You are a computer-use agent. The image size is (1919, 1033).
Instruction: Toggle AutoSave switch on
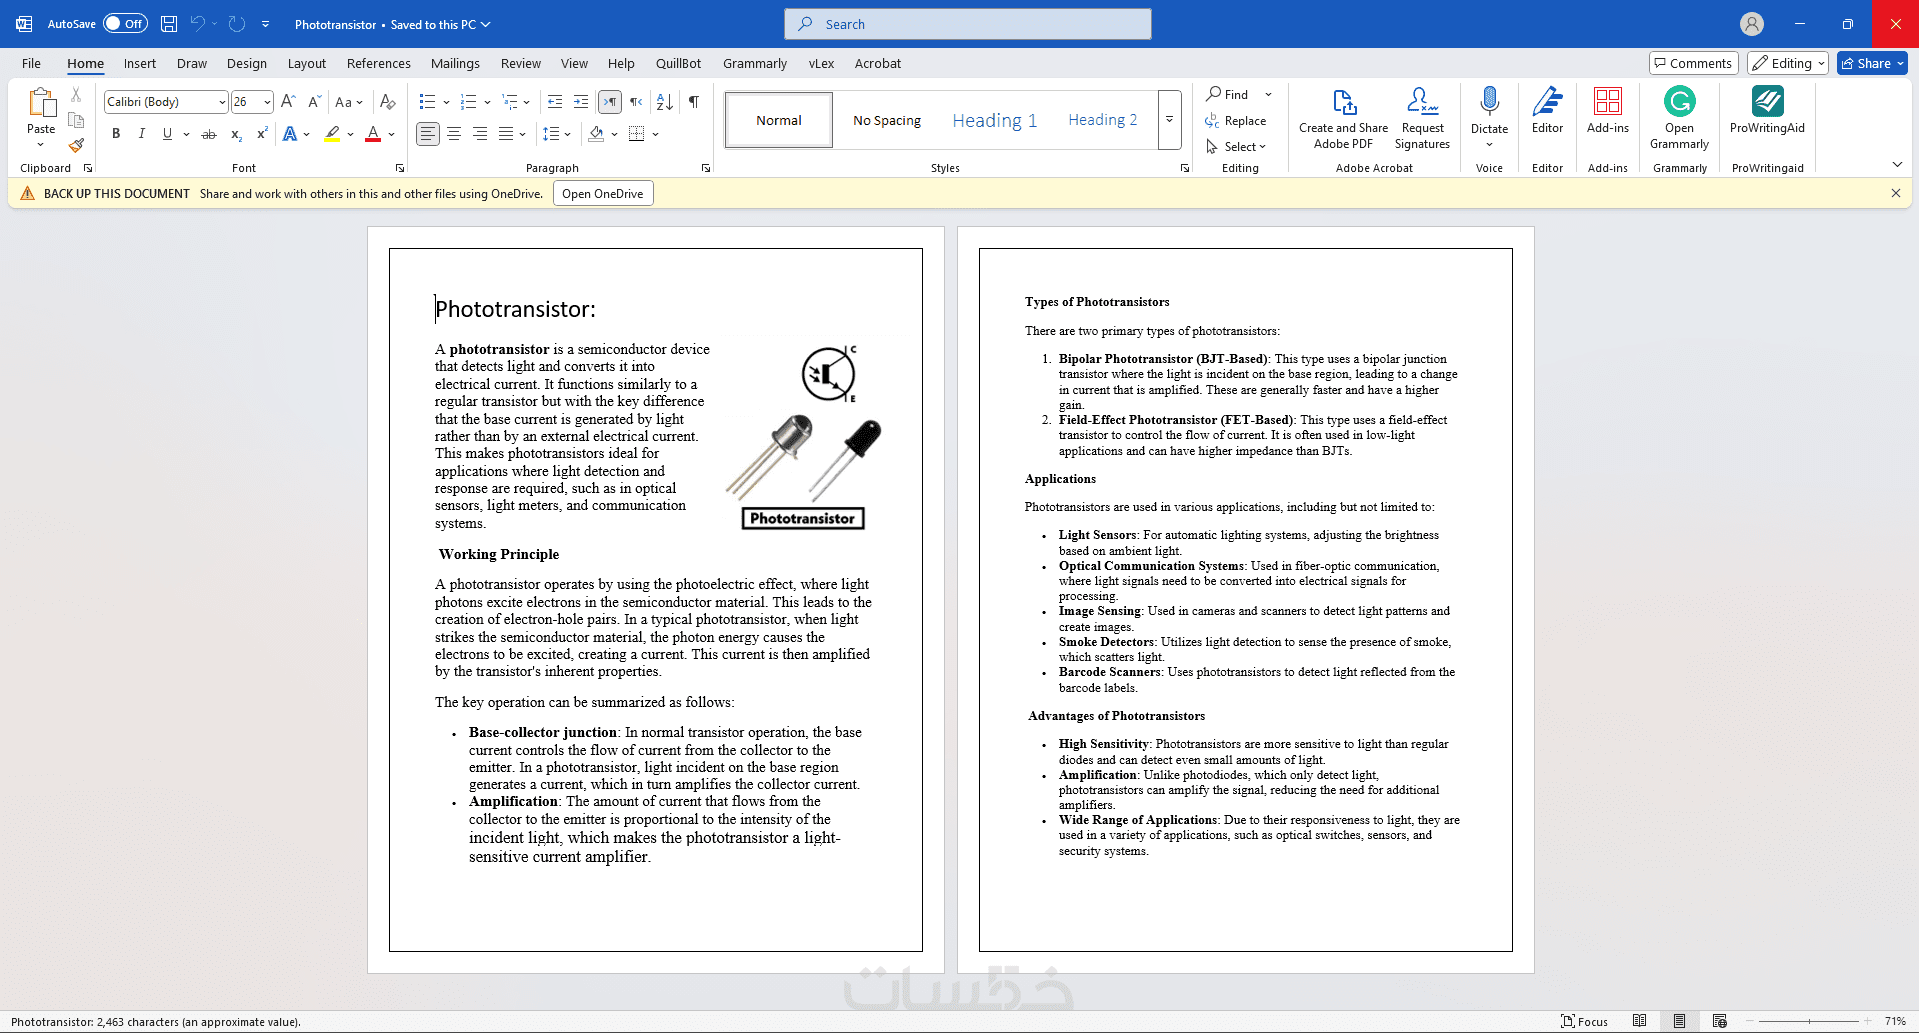126,24
